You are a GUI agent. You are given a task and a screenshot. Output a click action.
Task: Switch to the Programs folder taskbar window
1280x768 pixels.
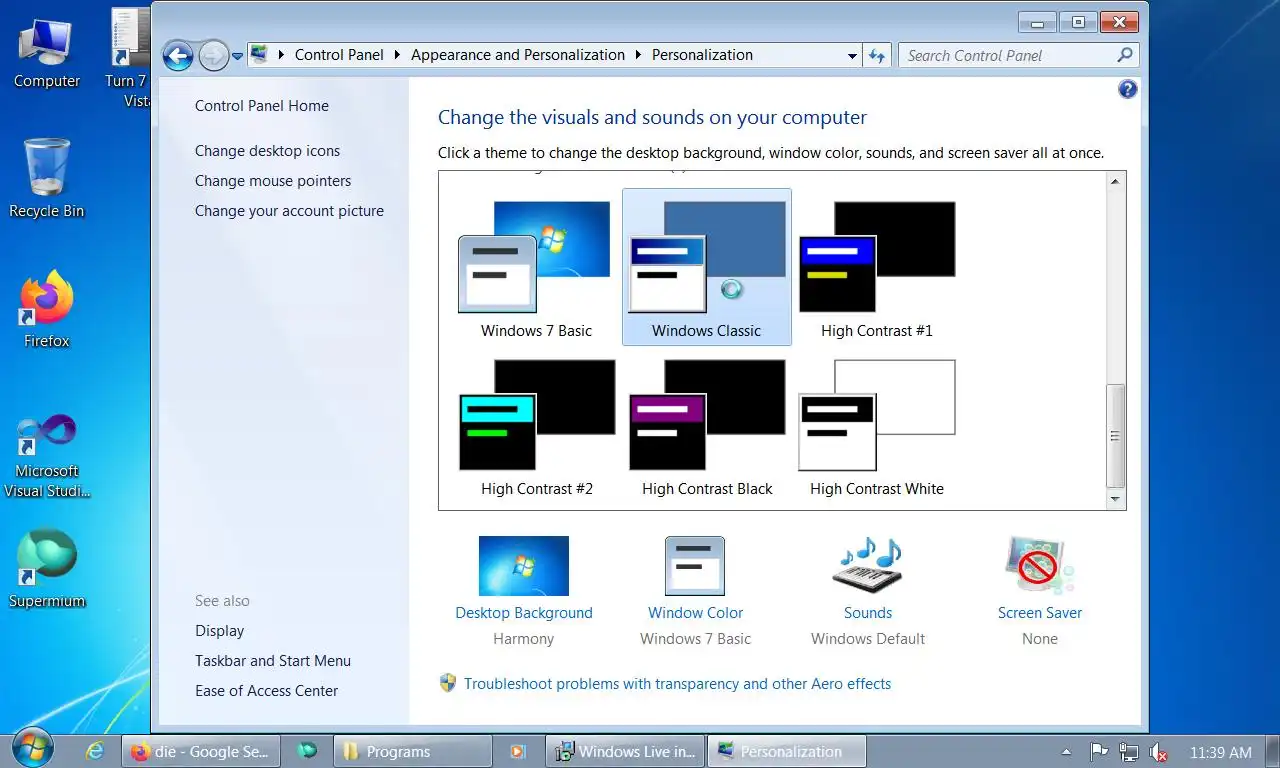point(414,751)
